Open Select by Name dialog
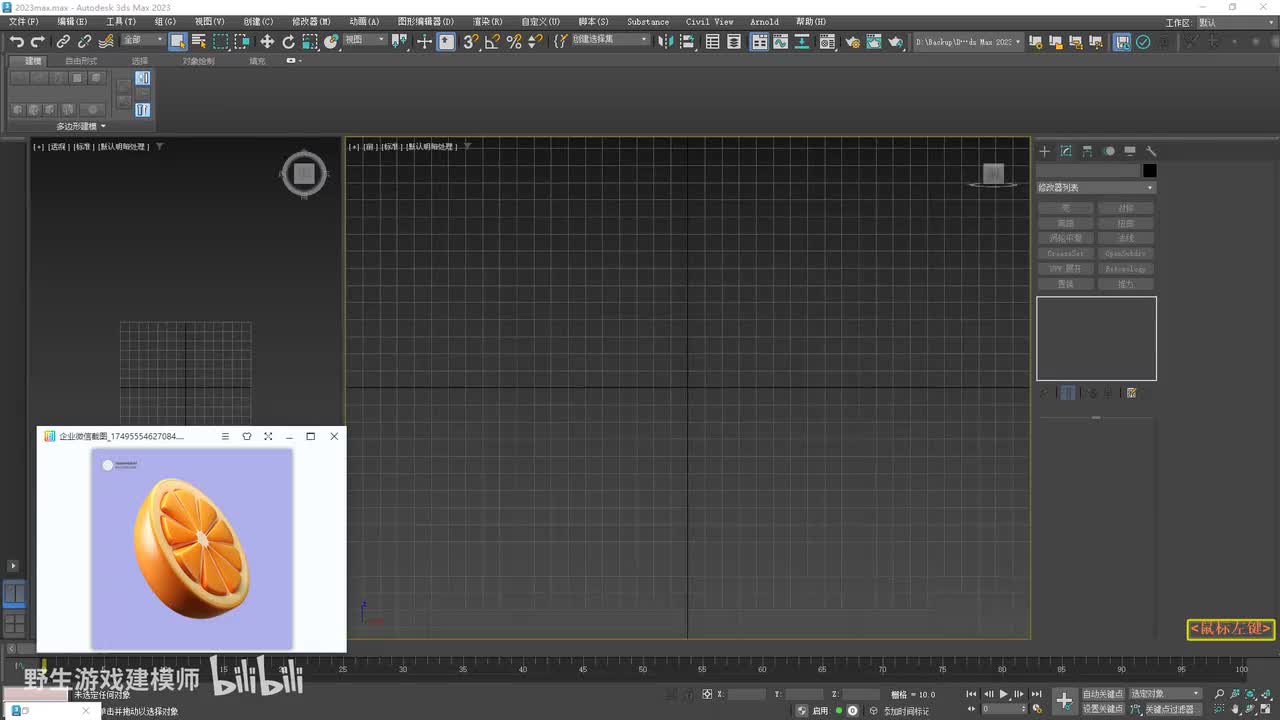The image size is (1280, 720). 199,41
